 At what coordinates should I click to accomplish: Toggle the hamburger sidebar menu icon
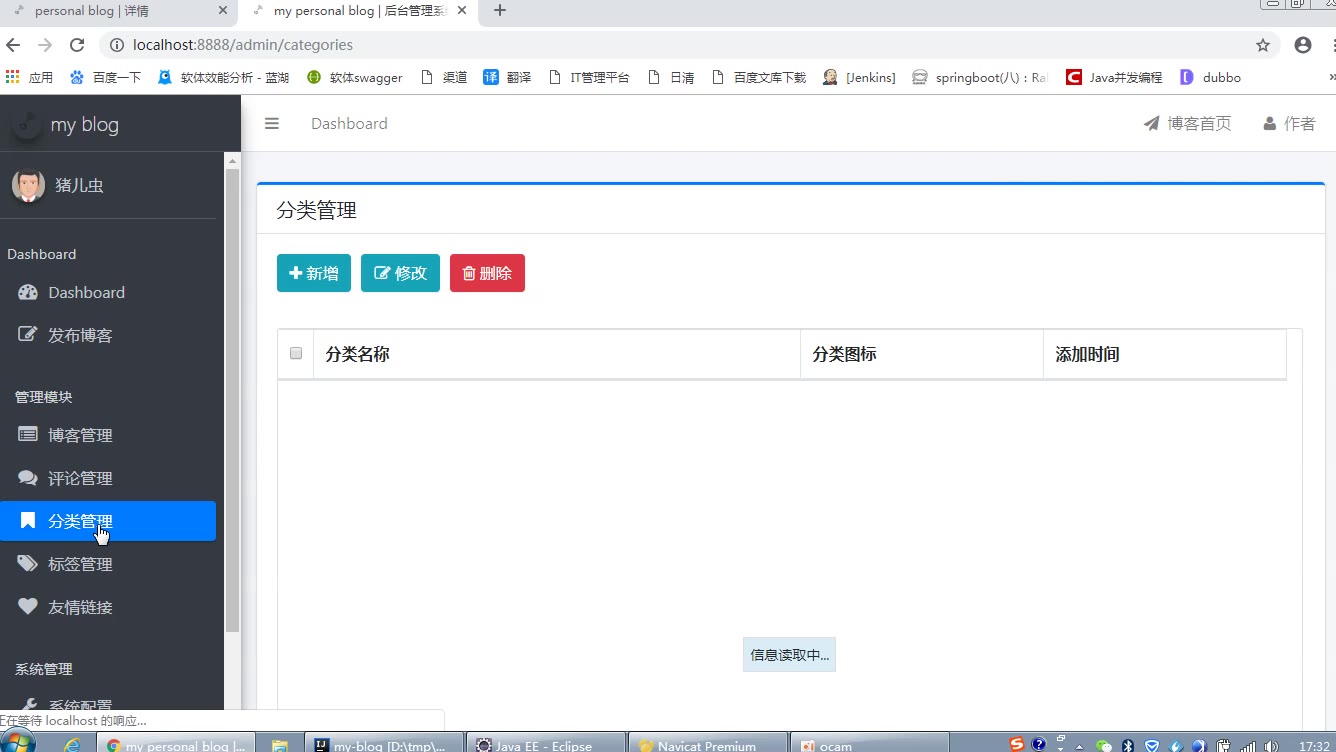tap(271, 124)
